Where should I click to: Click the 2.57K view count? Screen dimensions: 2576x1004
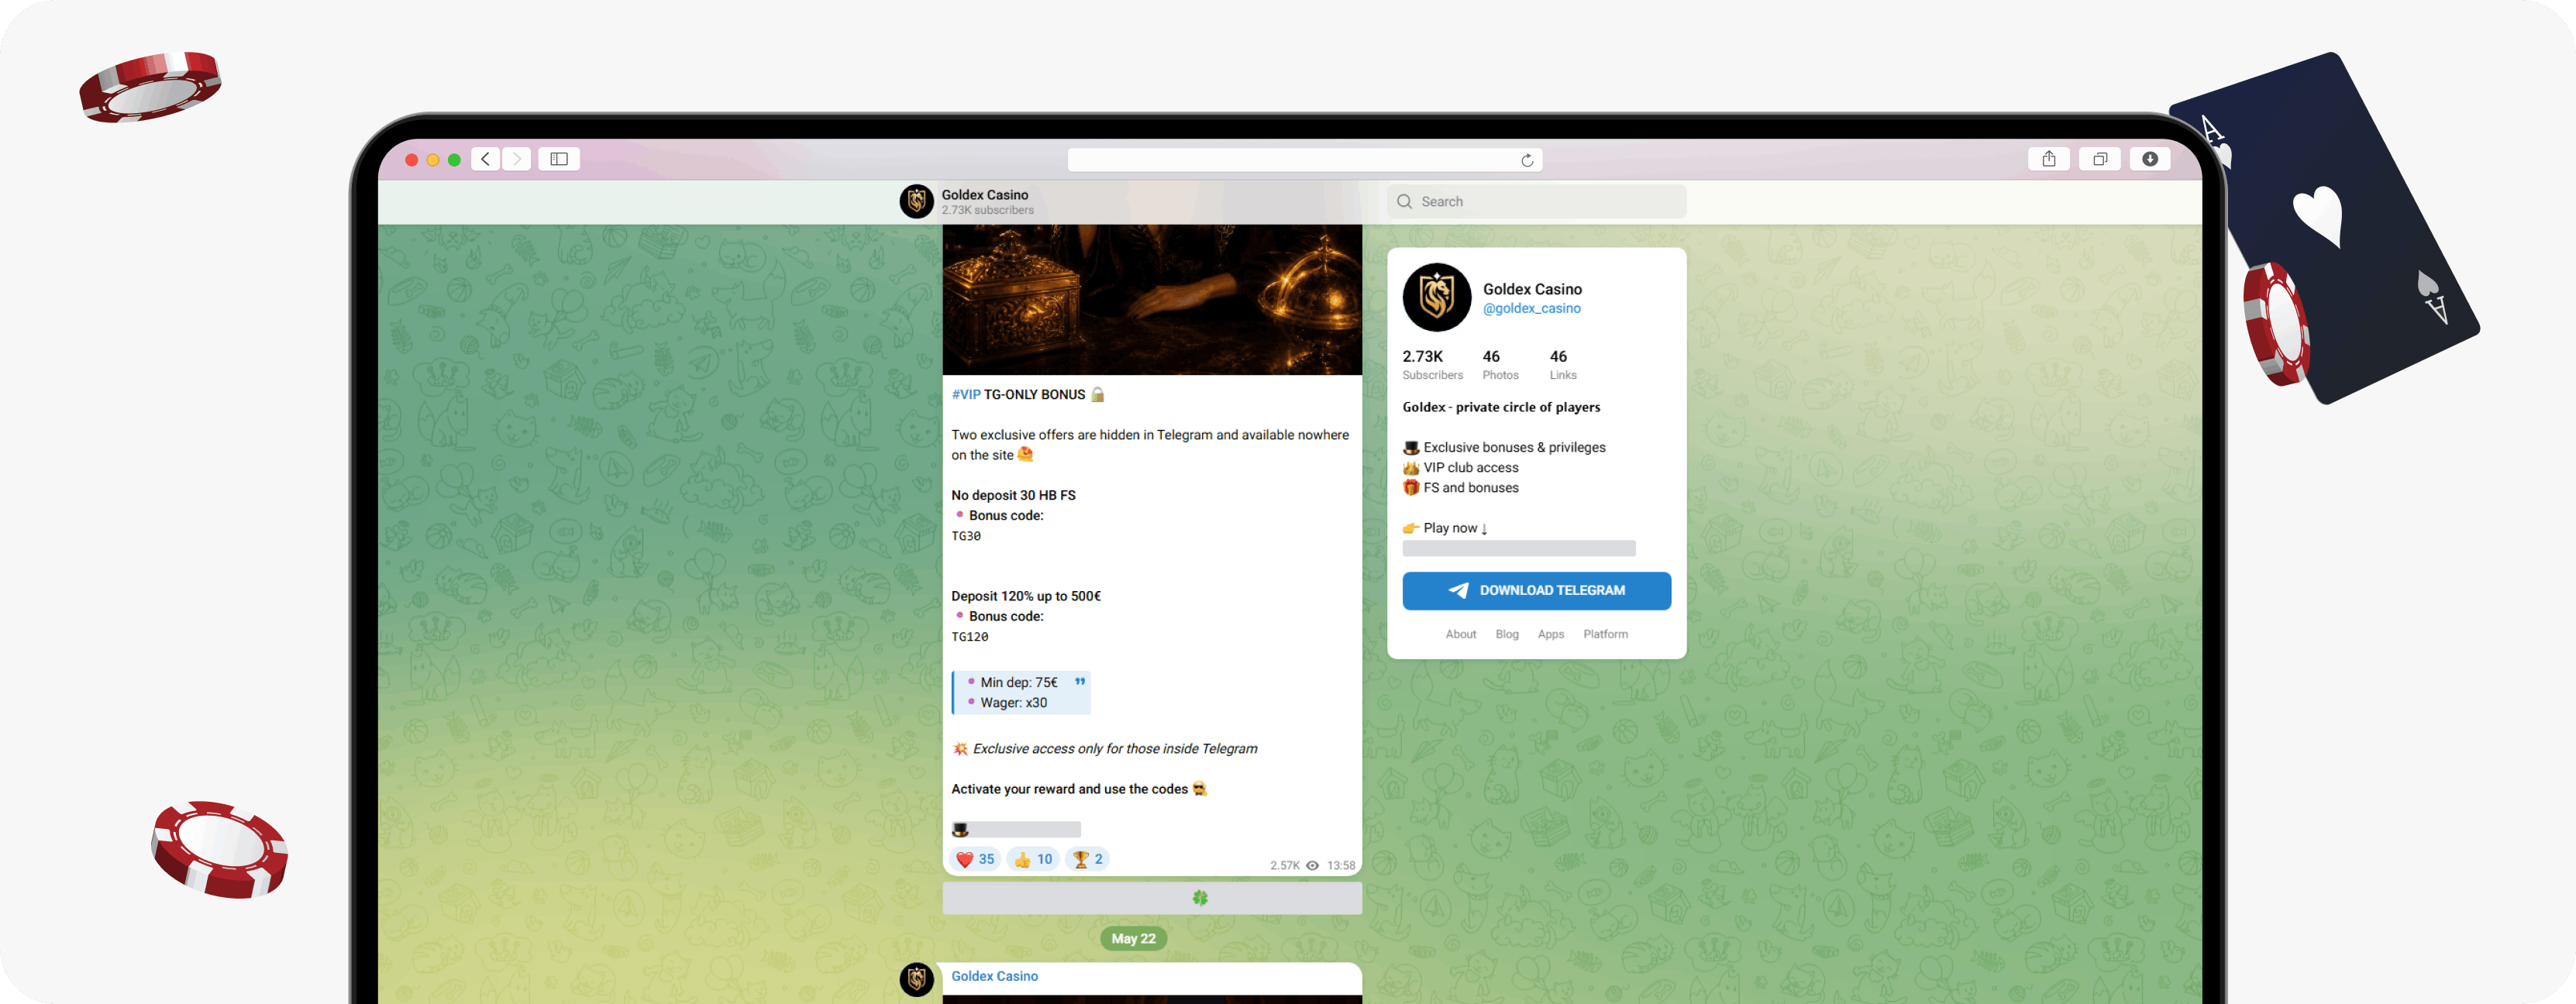click(1285, 866)
